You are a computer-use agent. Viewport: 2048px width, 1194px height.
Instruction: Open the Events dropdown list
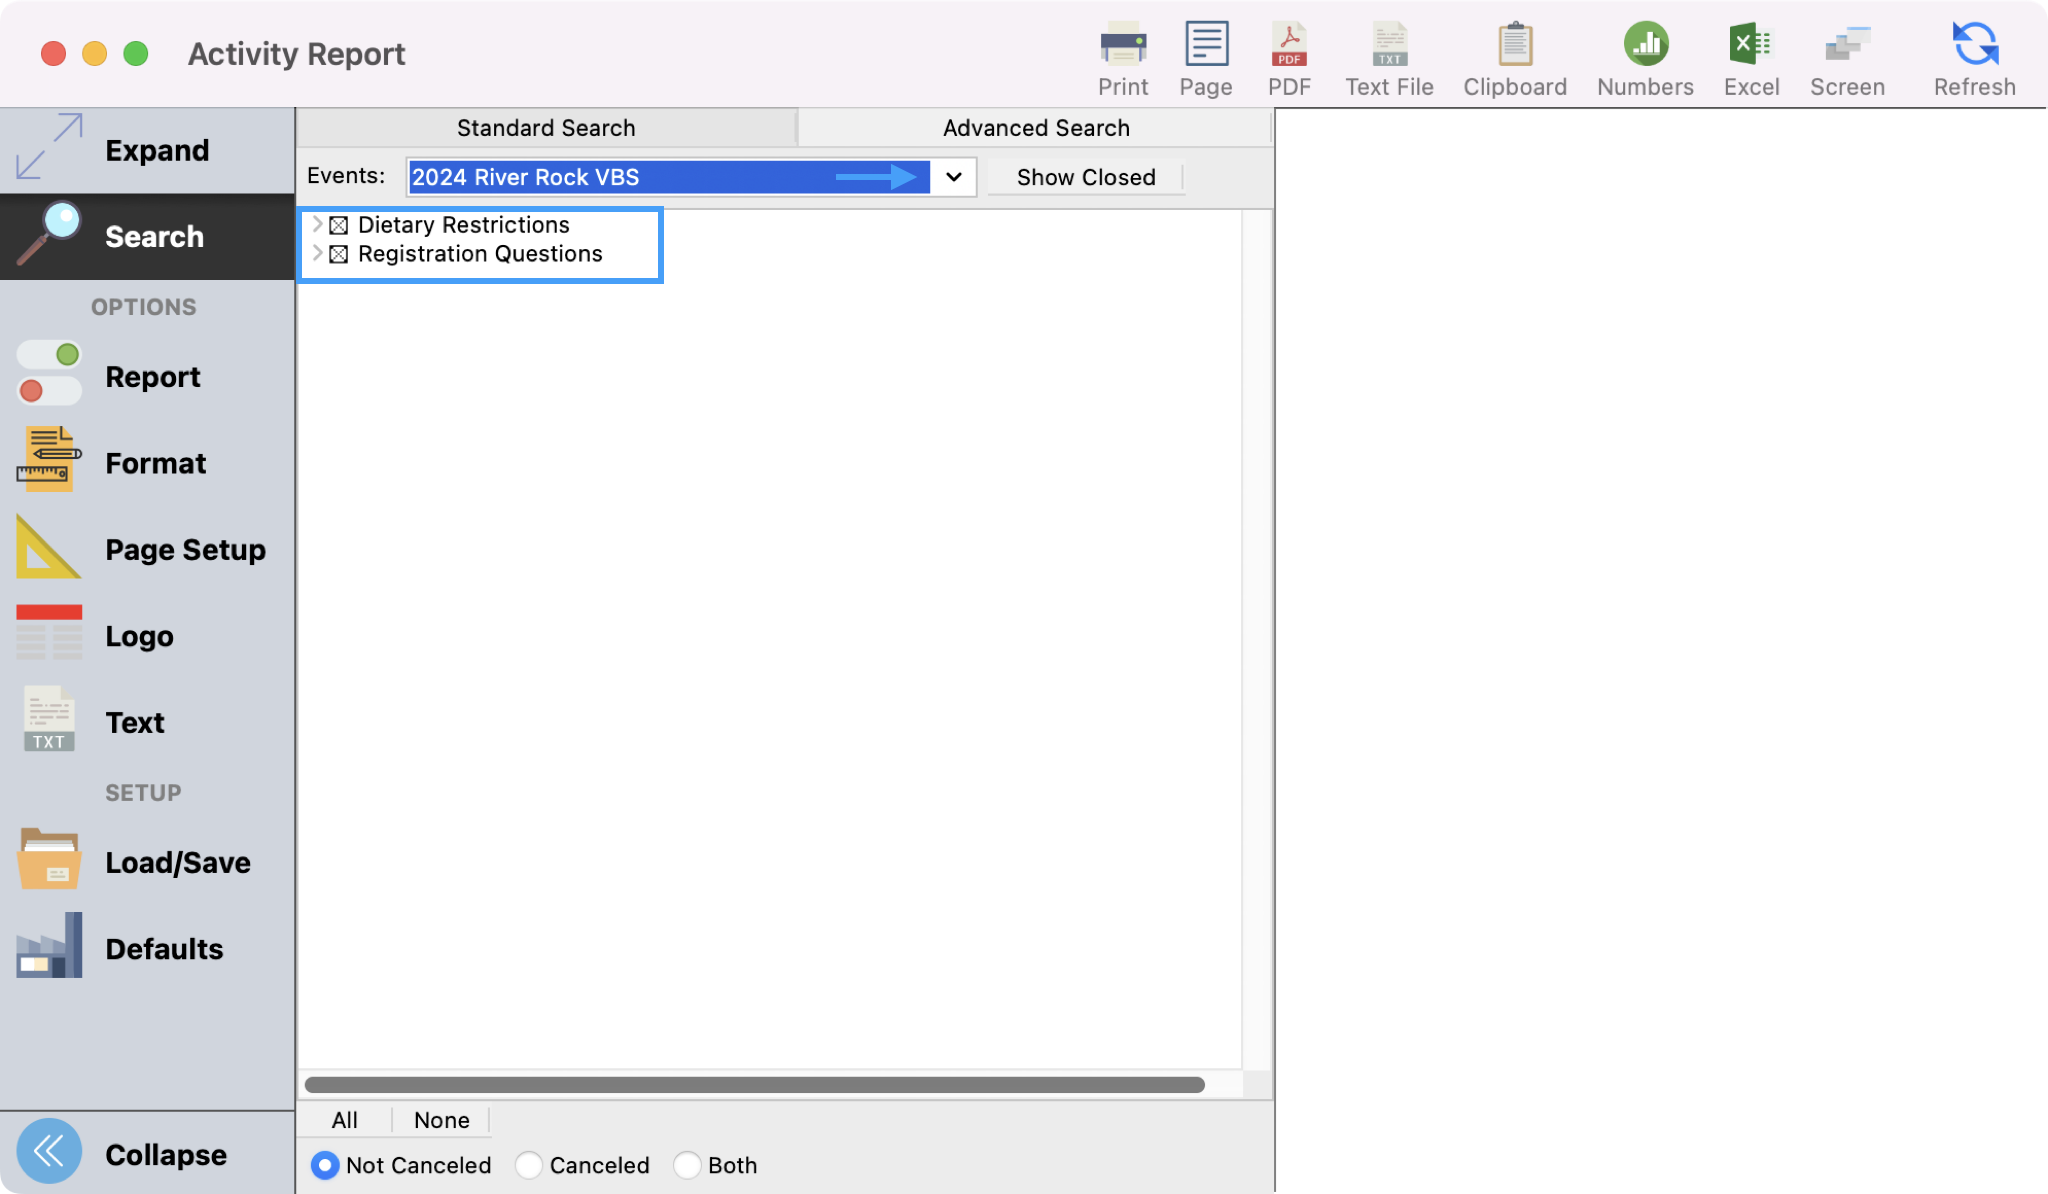953,177
